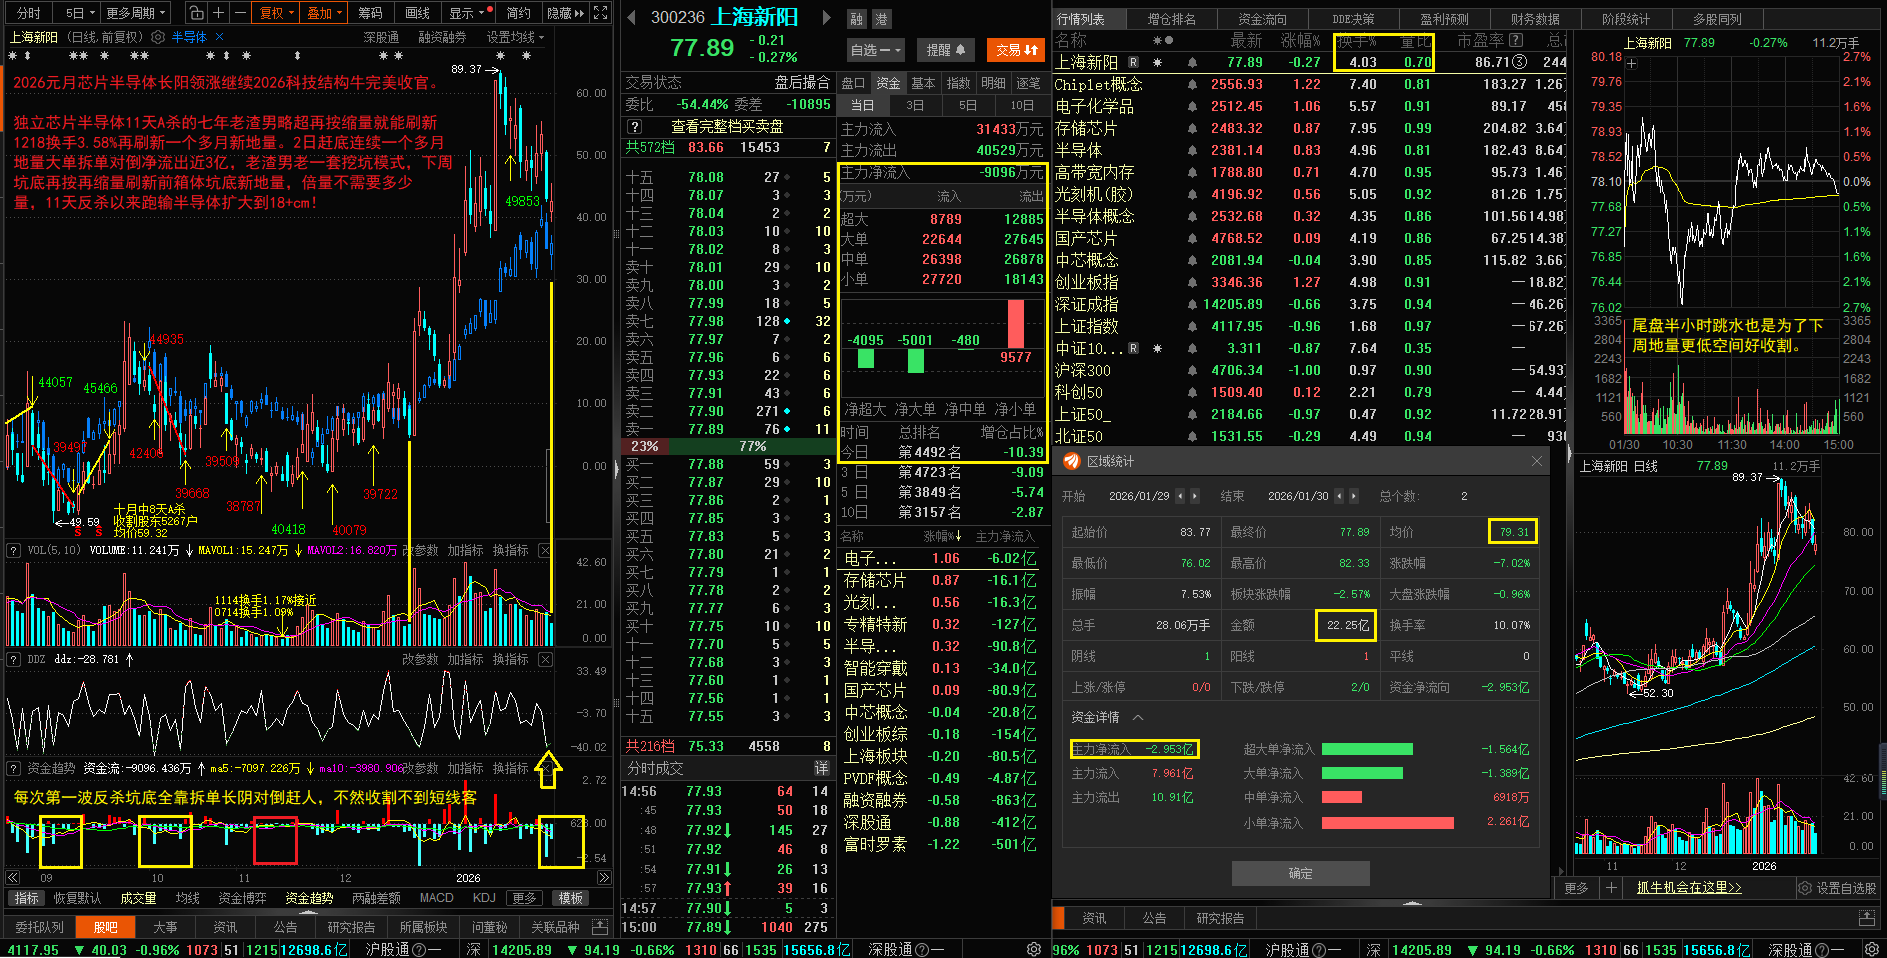
Task: Toggle the 资金趋势 indicator
Action: point(309,898)
